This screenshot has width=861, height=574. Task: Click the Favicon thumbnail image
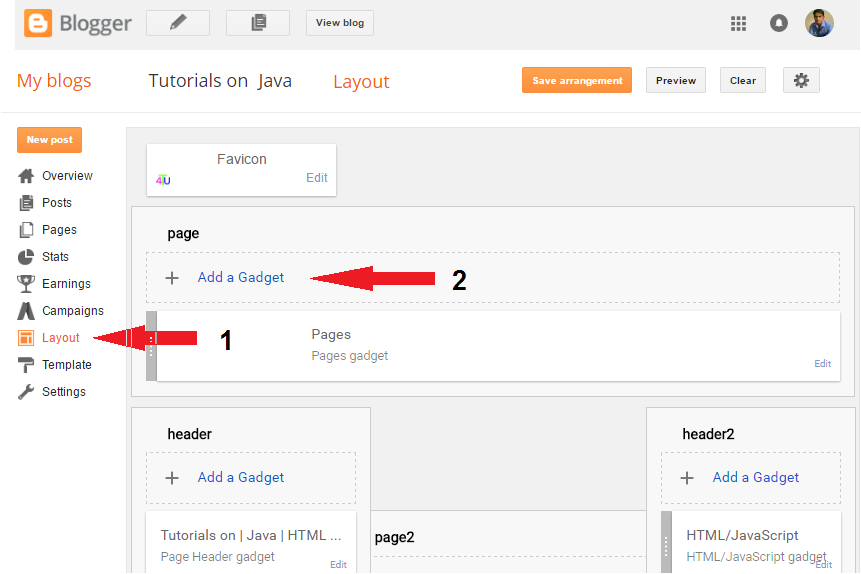click(164, 180)
